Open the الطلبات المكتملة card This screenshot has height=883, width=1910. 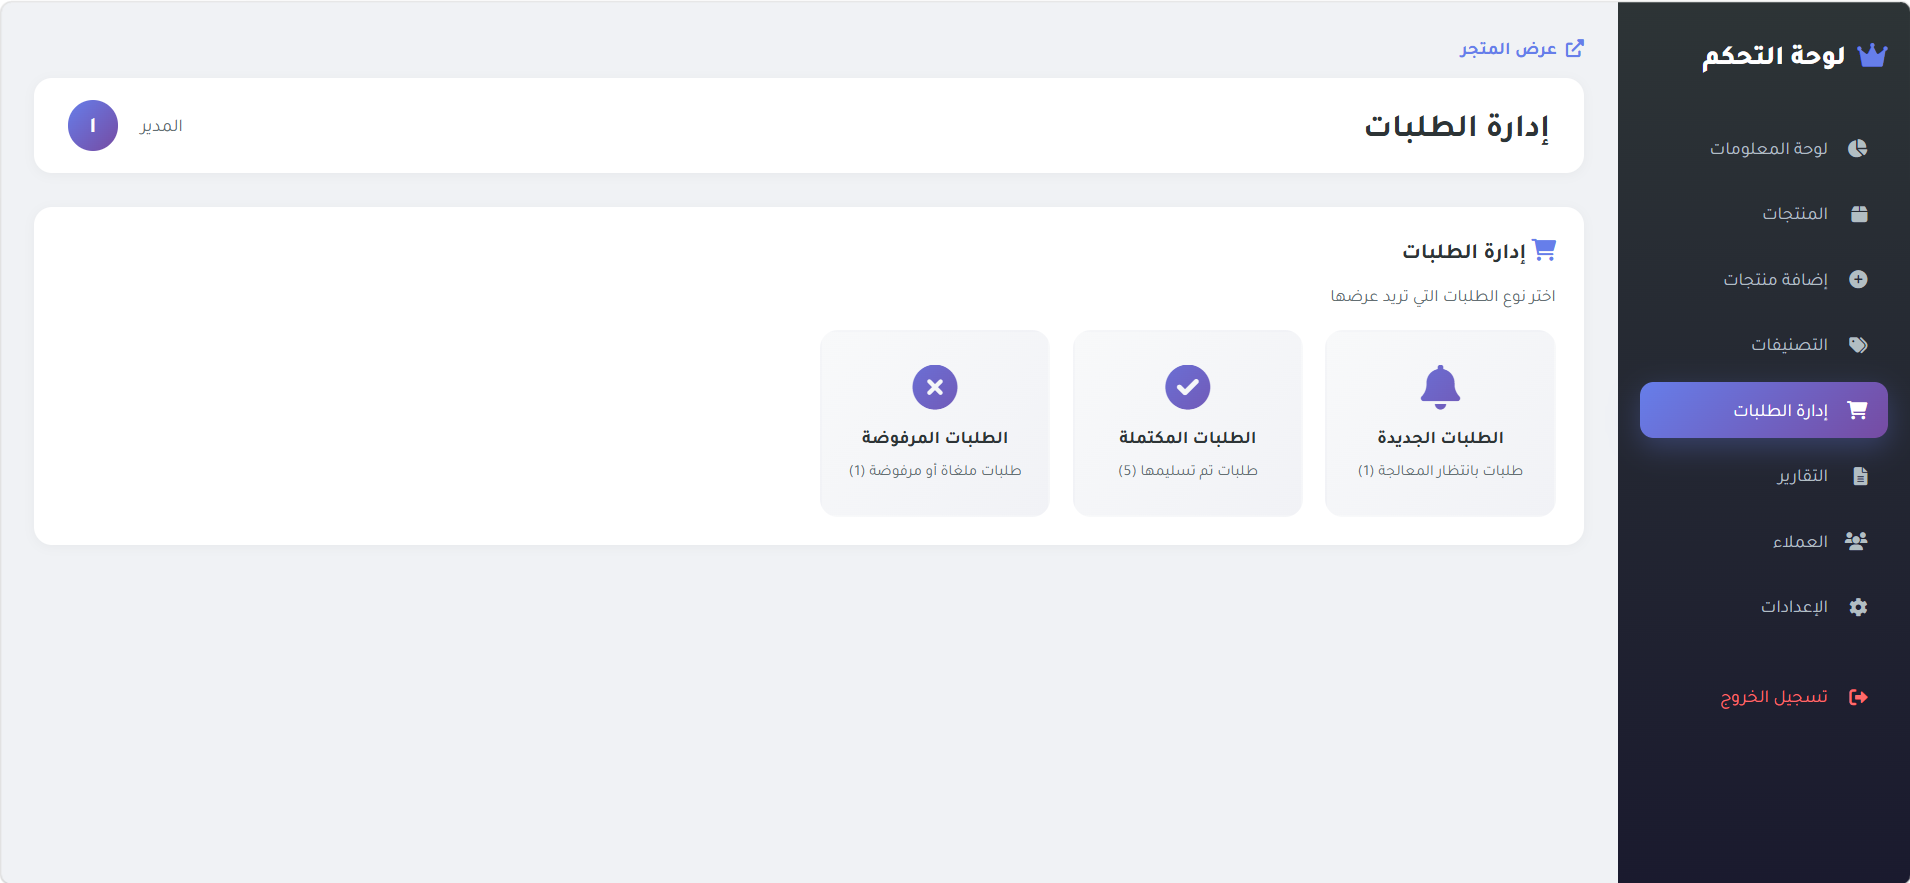point(1188,423)
